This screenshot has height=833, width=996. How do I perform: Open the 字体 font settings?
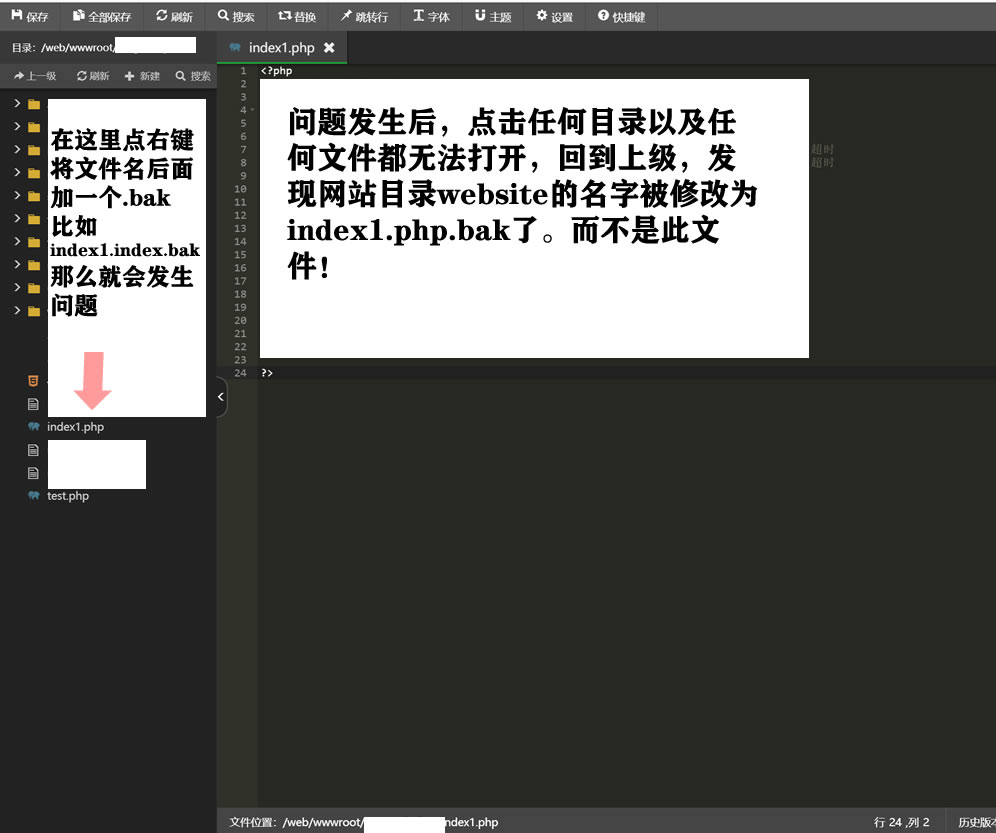[x=431, y=17]
